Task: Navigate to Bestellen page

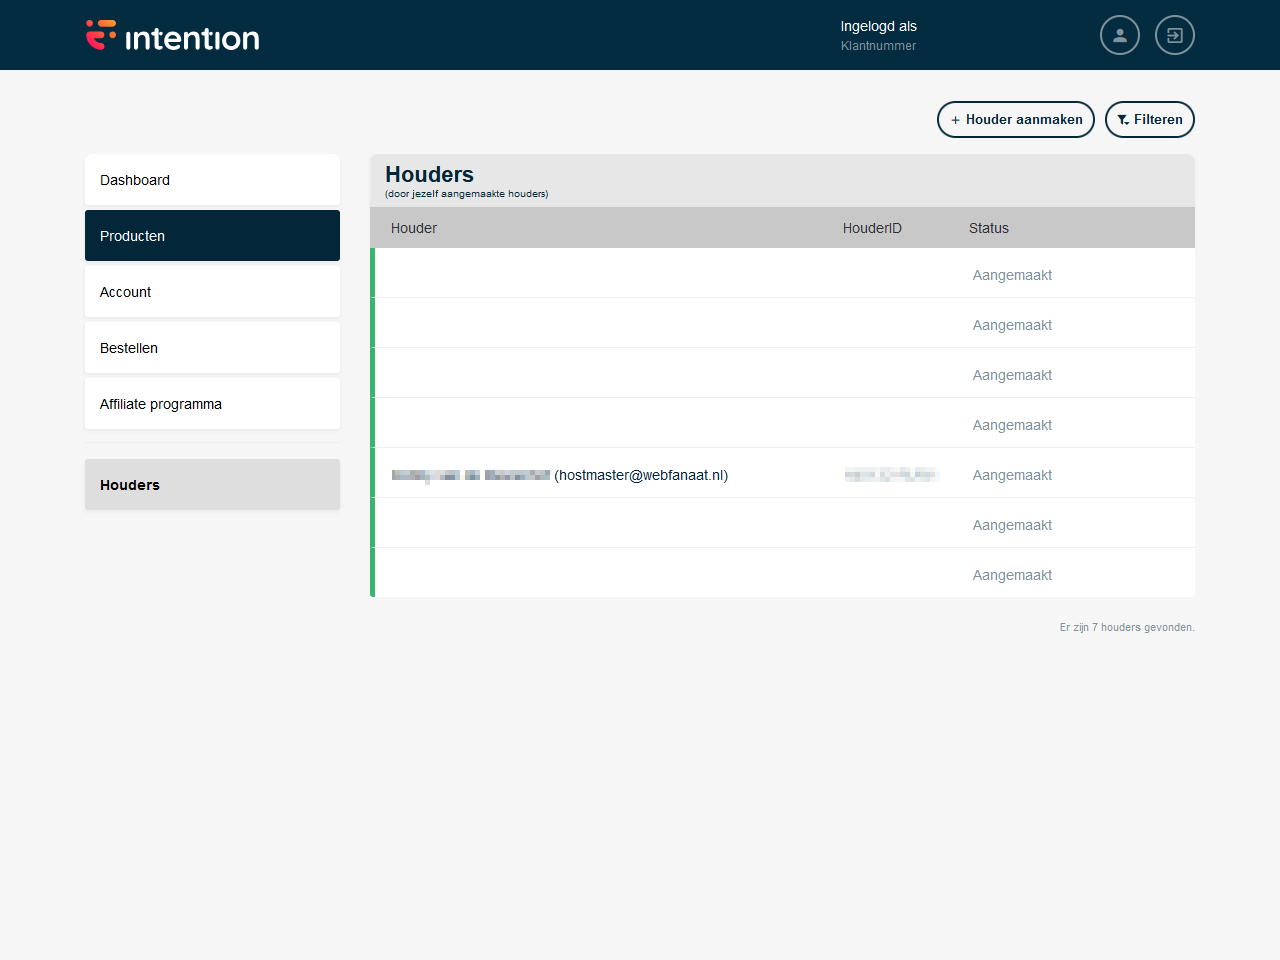Action: coord(212,348)
